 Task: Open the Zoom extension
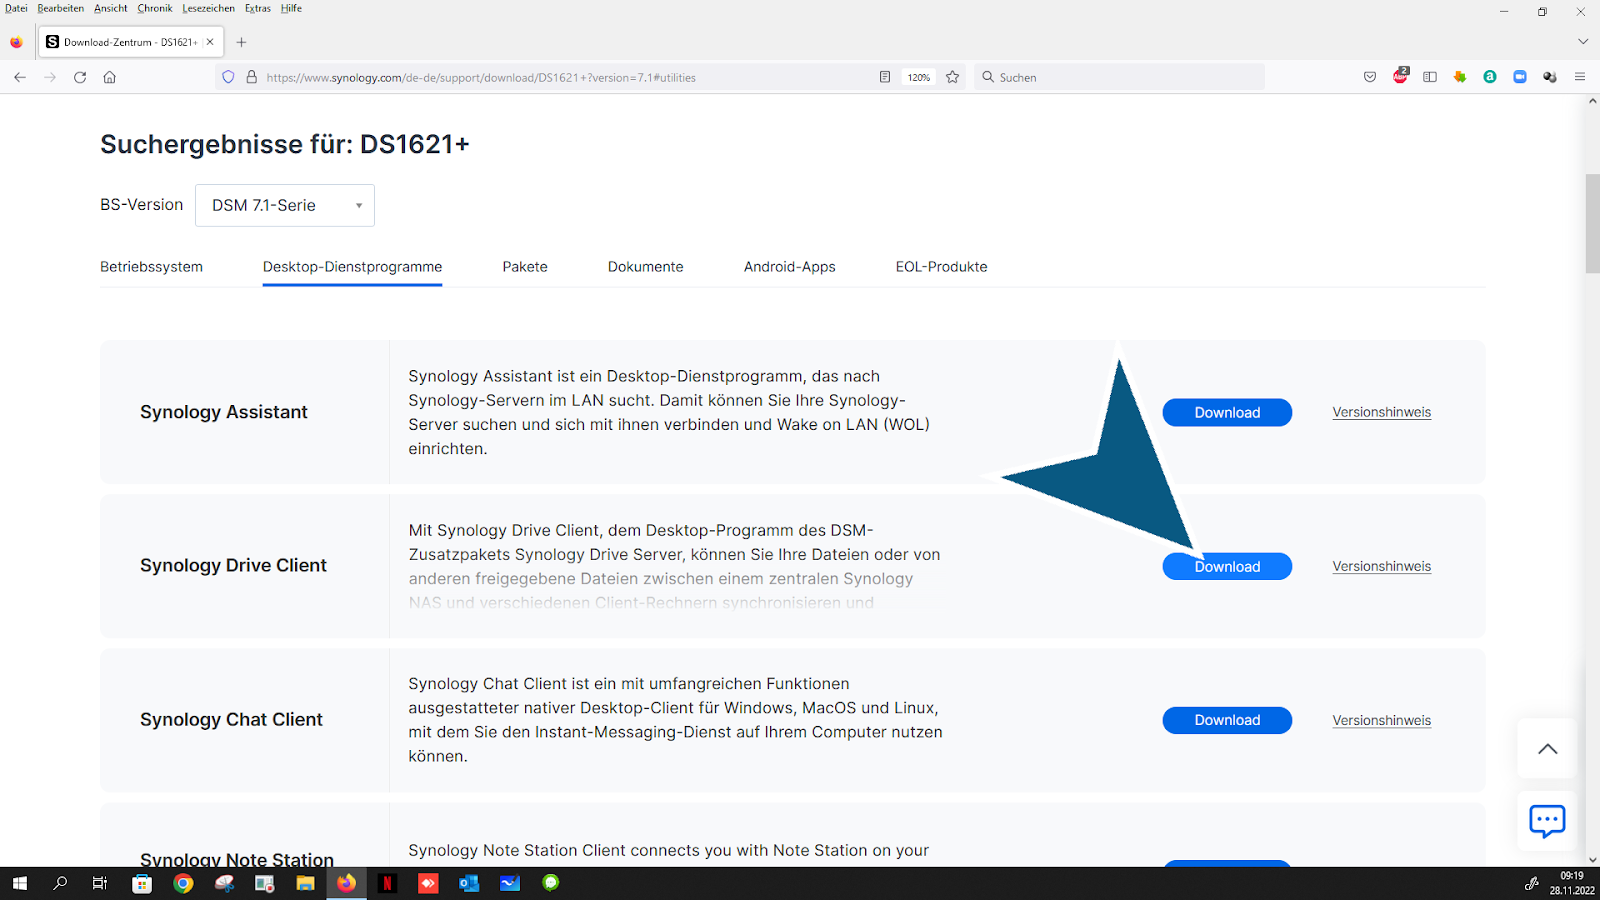pos(1520,77)
